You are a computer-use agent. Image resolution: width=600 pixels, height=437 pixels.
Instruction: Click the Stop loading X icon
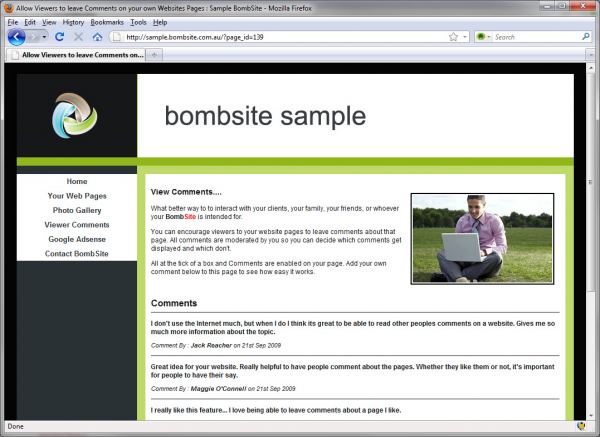coord(78,37)
